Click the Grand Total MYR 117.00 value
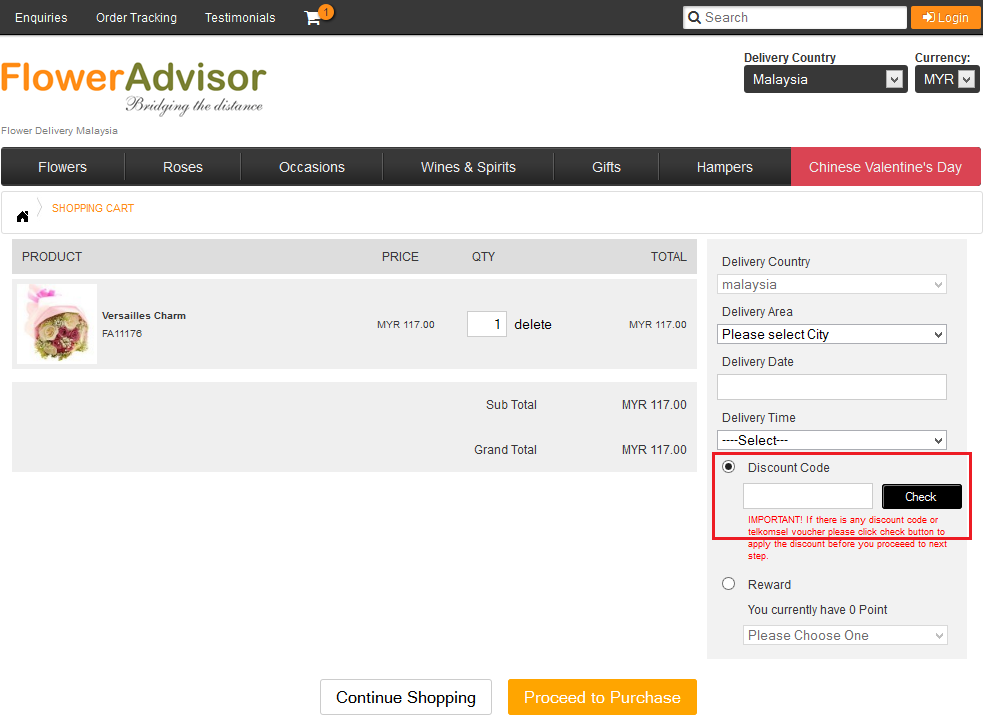 [x=654, y=450]
